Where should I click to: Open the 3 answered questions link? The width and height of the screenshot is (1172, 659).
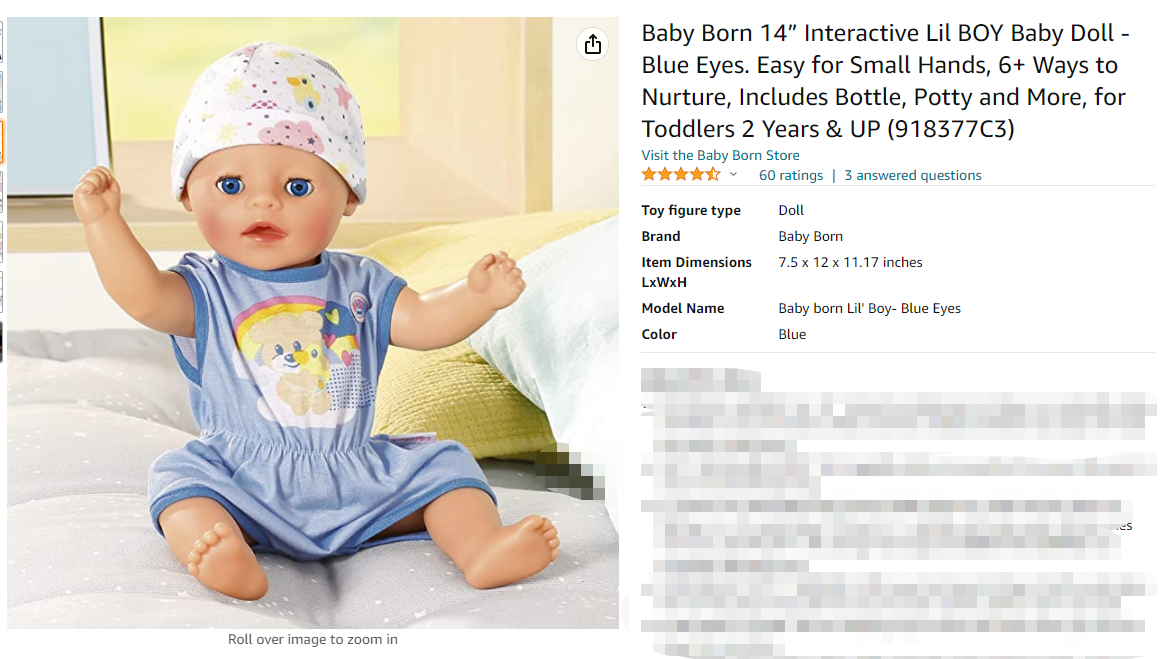coord(913,176)
